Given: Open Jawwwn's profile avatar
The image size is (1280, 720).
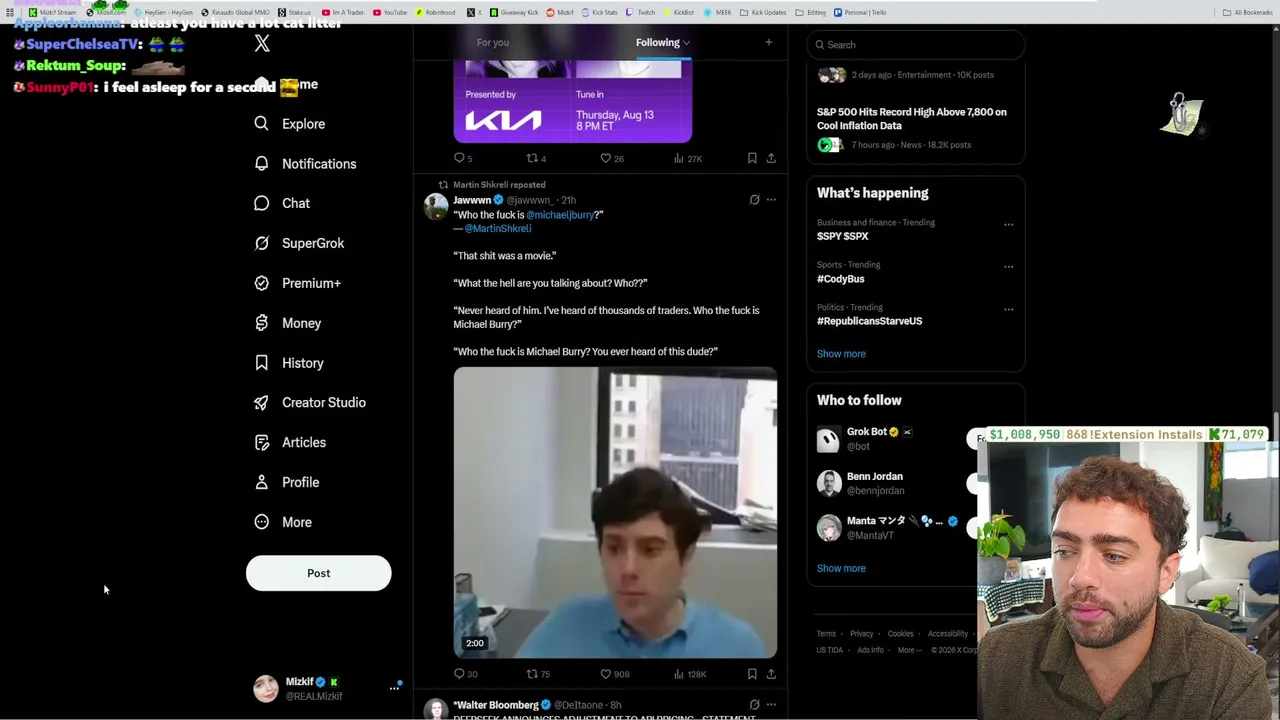Looking at the screenshot, I should [436, 206].
